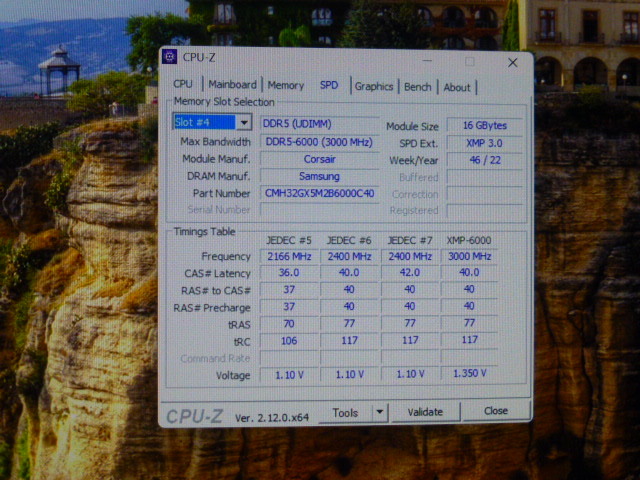
Task: Open the Tools dropdown arrow
Action: pos(380,412)
